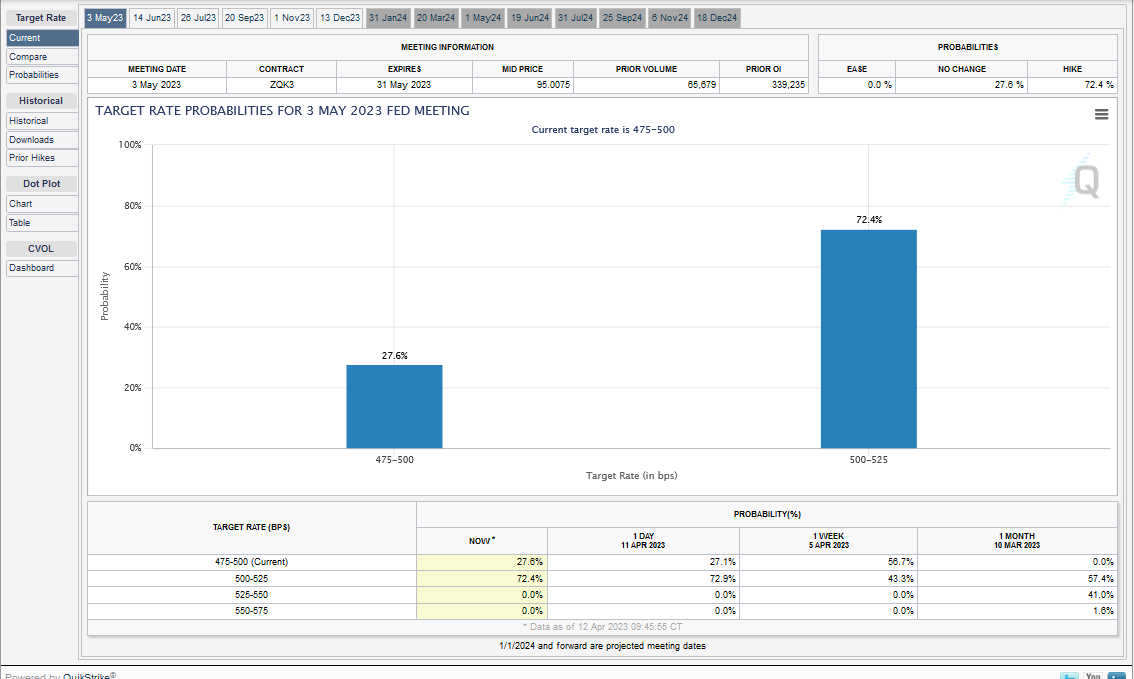The width and height of the screenshot is (1134, 679).
Task: Select the 3 May23 meeting tab
Action: [106, 18]
